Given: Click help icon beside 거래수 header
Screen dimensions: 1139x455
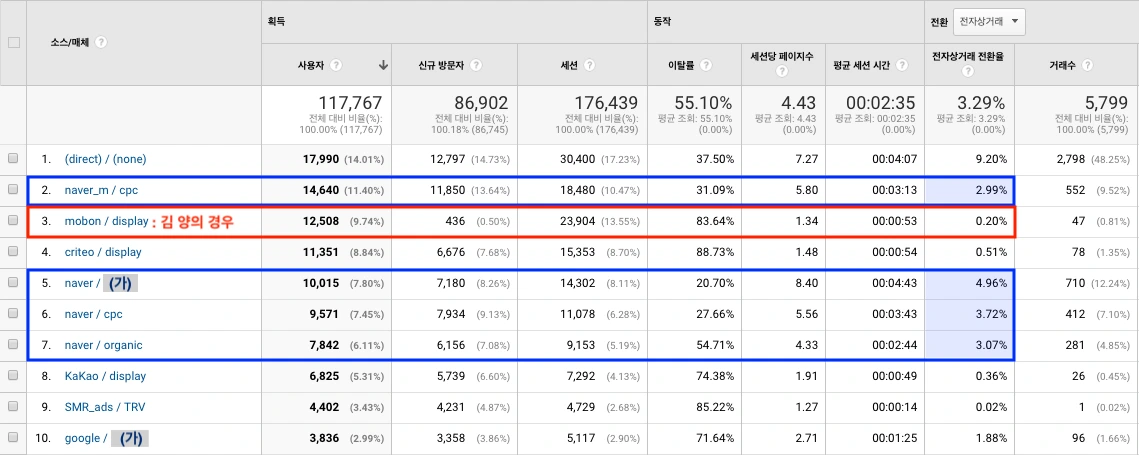Looking at the screenshot, I should coord(1087,65).
